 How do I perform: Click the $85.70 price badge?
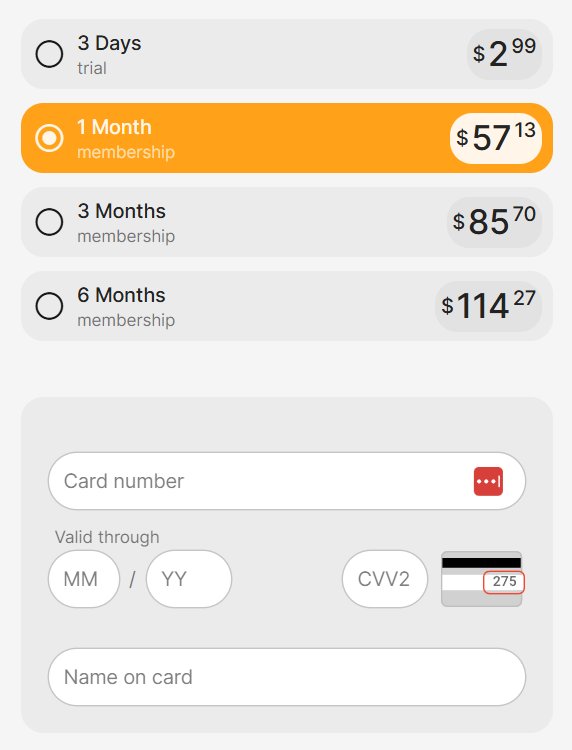(495, 222)
